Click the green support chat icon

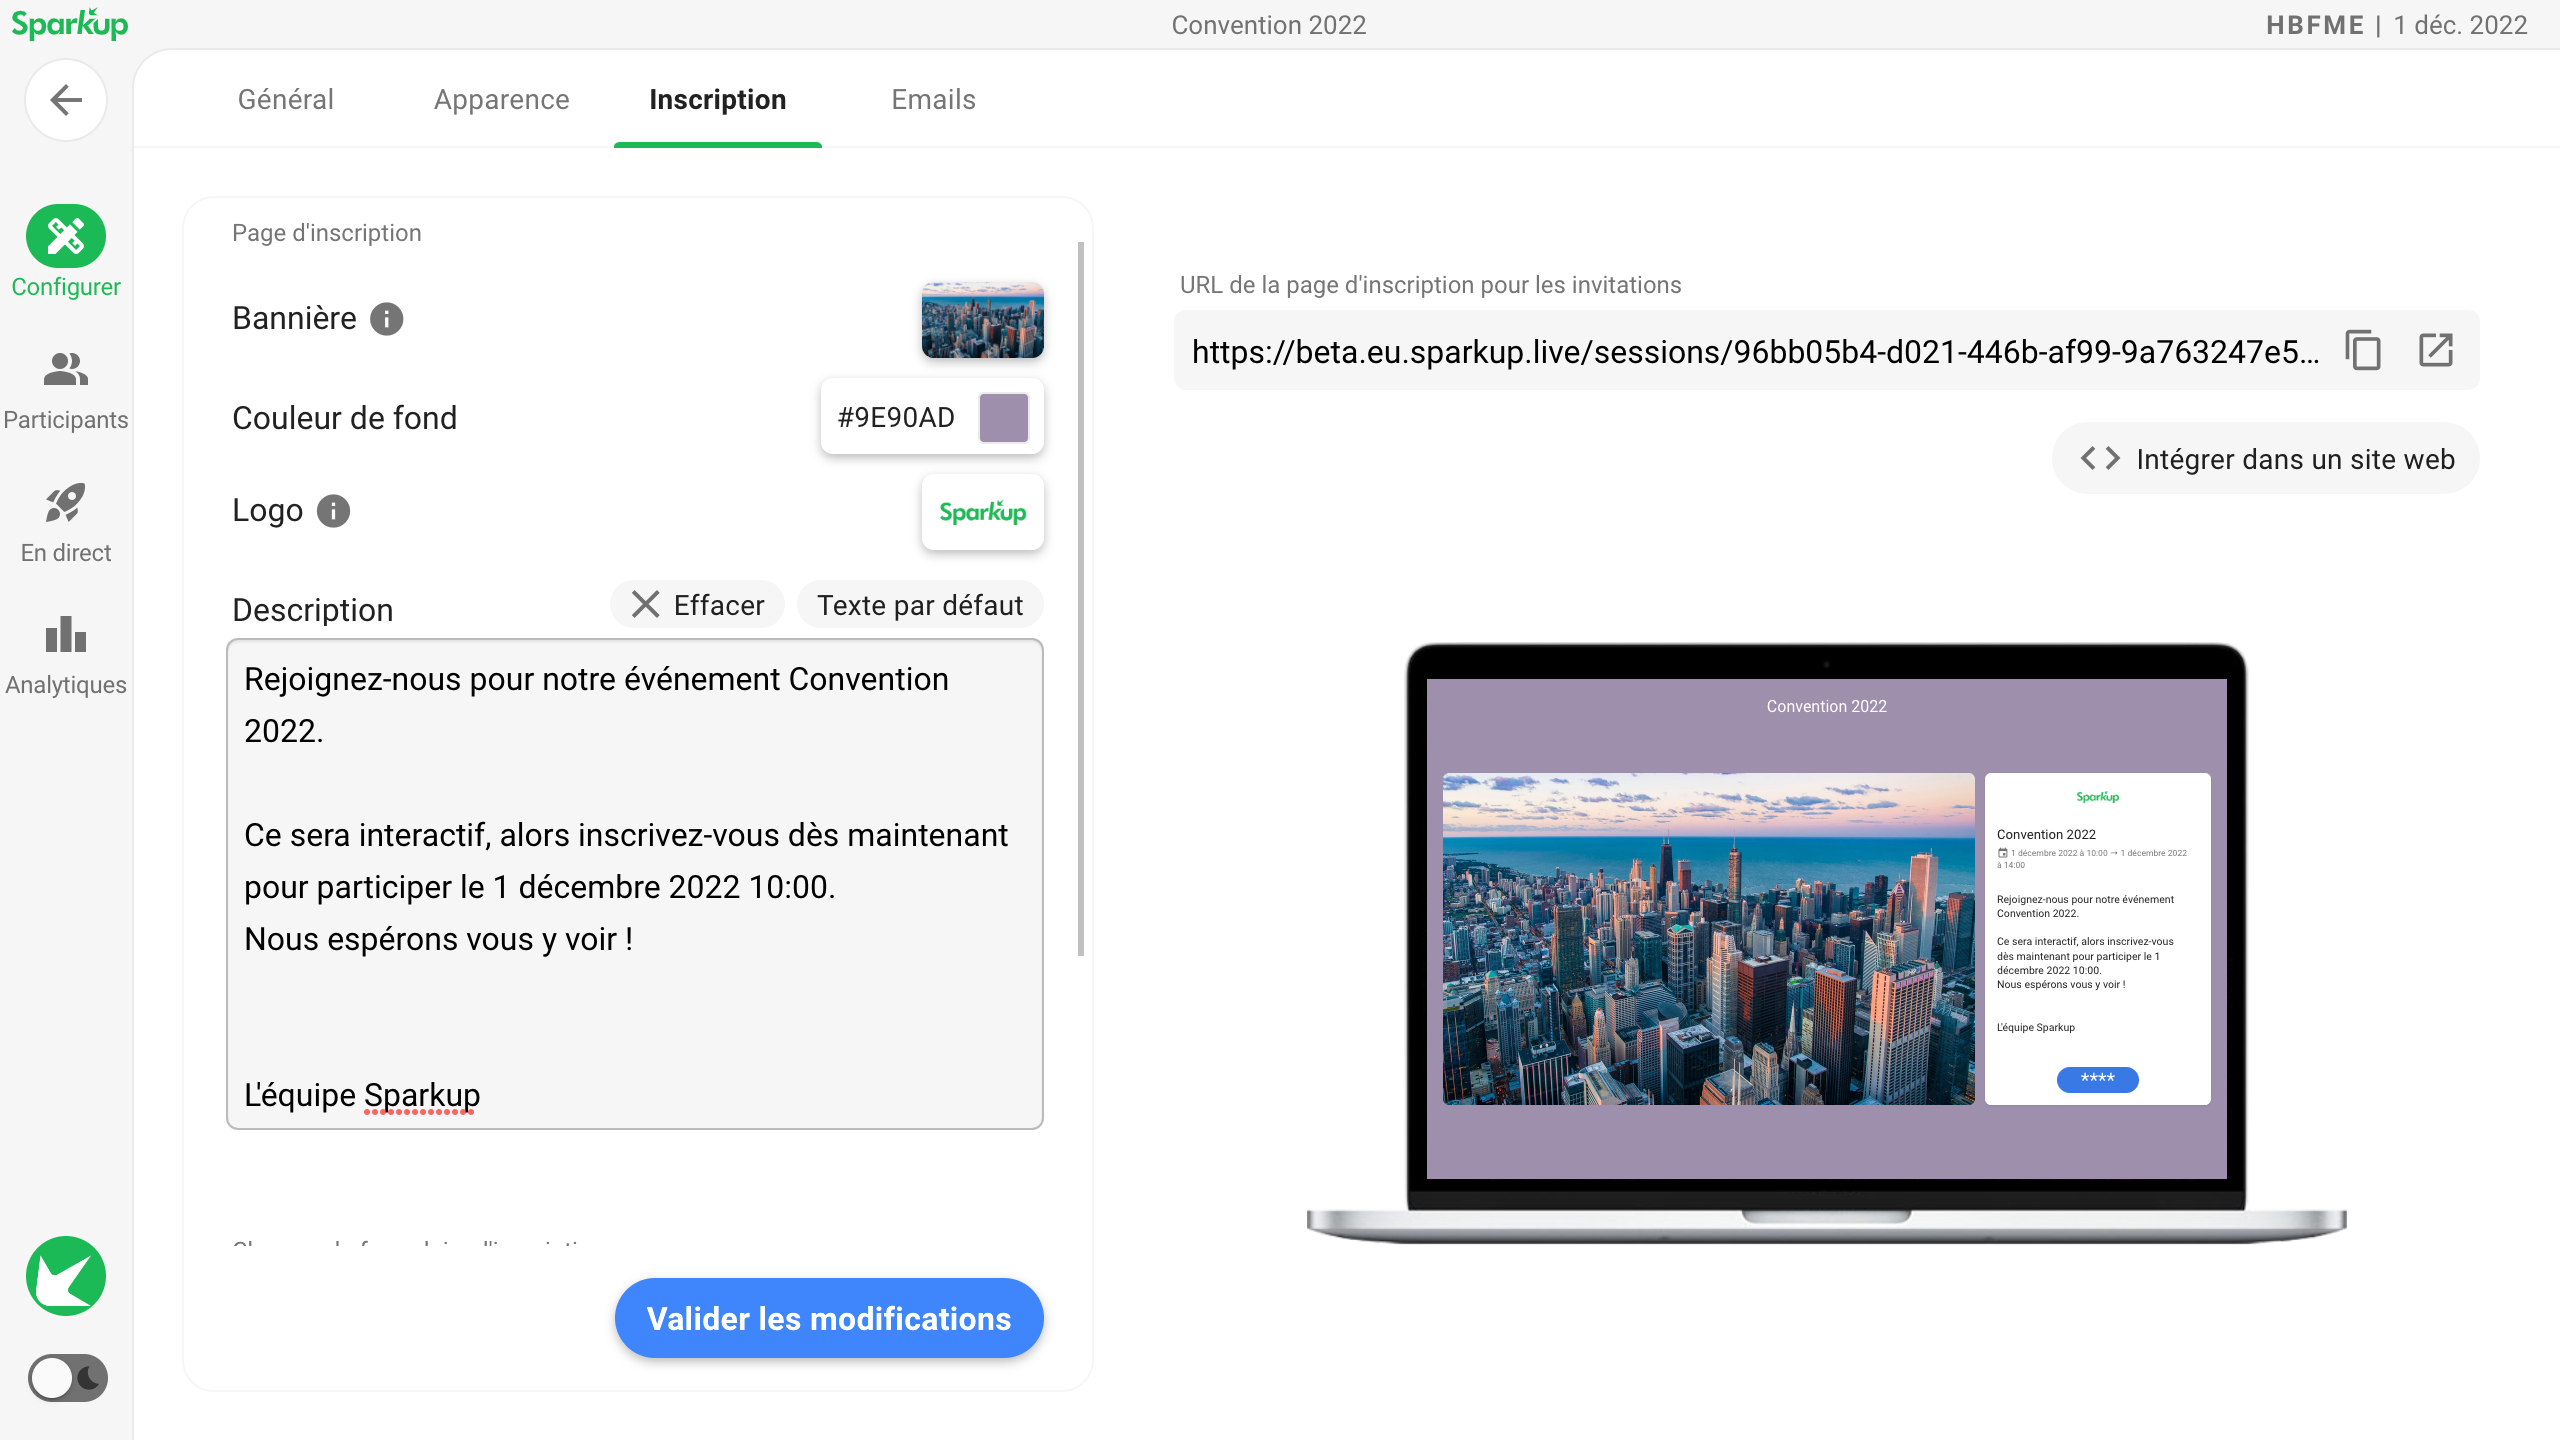click(x=66, y=1276)
